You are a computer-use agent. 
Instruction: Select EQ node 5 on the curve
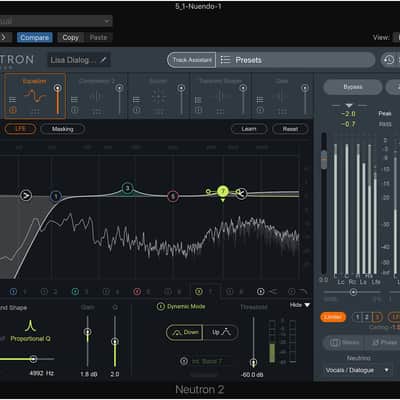(x=173, y=196)
